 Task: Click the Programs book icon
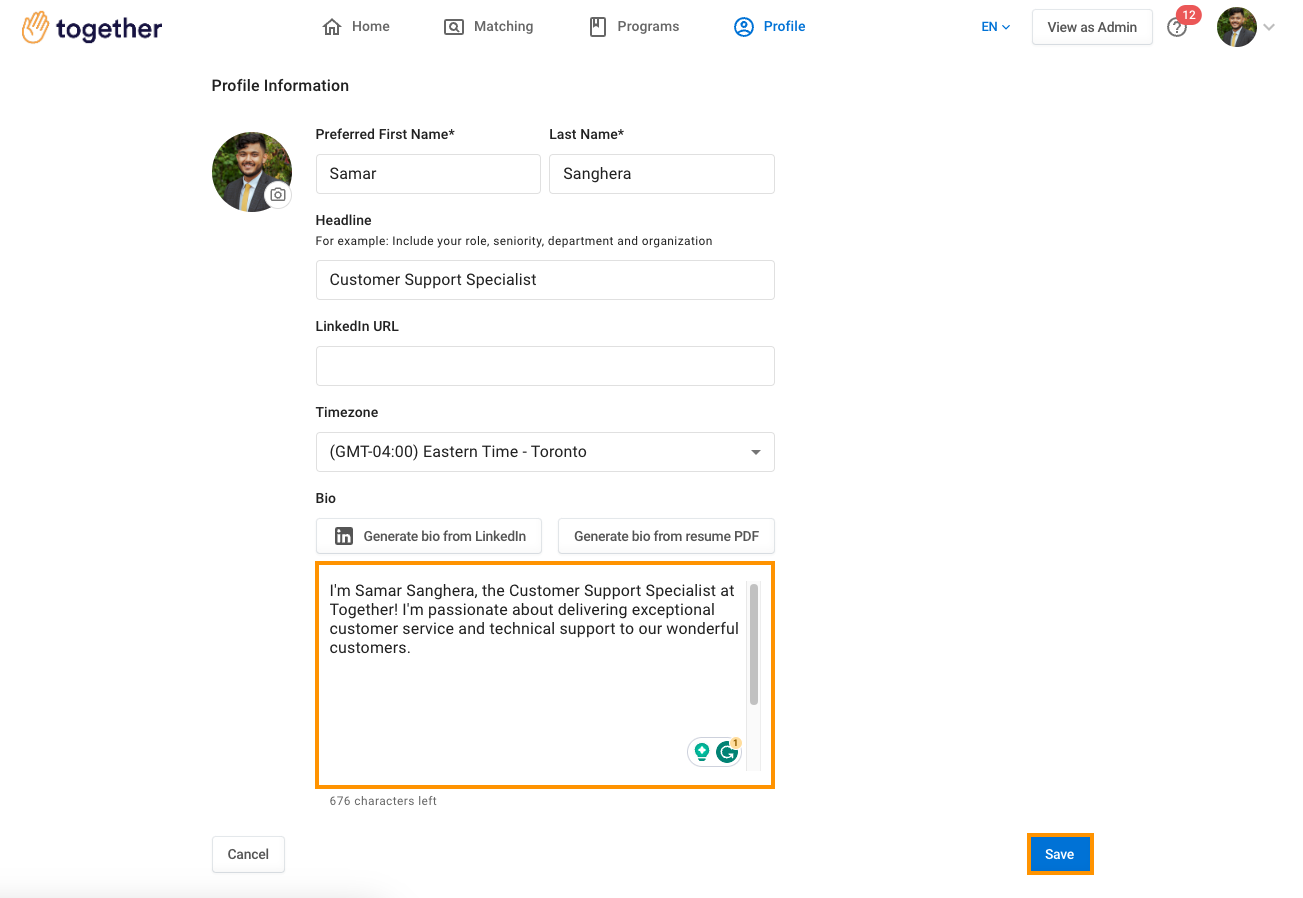coord(598,27)
